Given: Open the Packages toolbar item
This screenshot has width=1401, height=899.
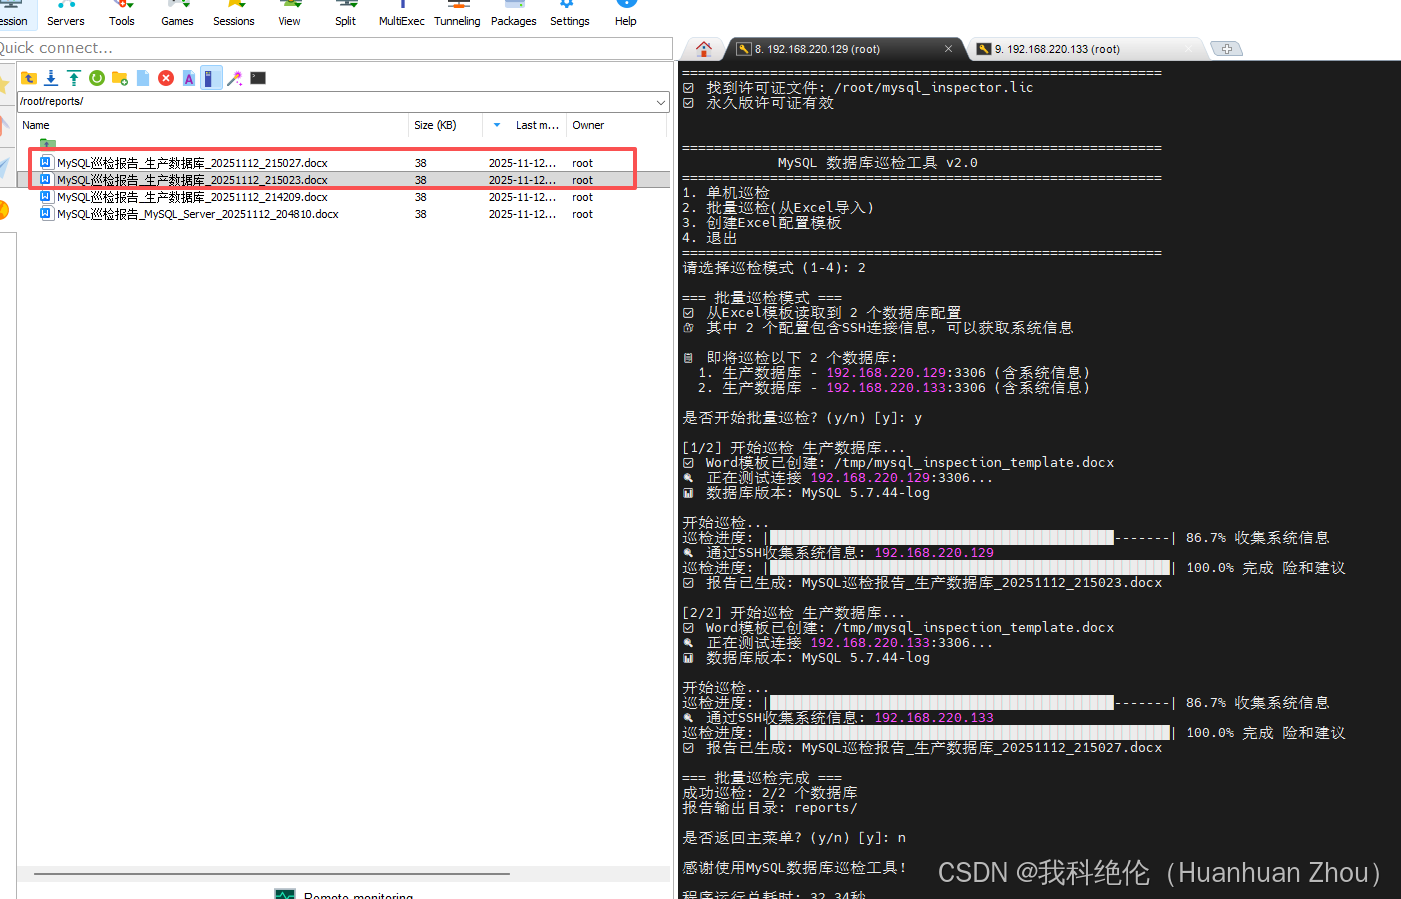Looking at the screenshot, I should pos(514,14).
